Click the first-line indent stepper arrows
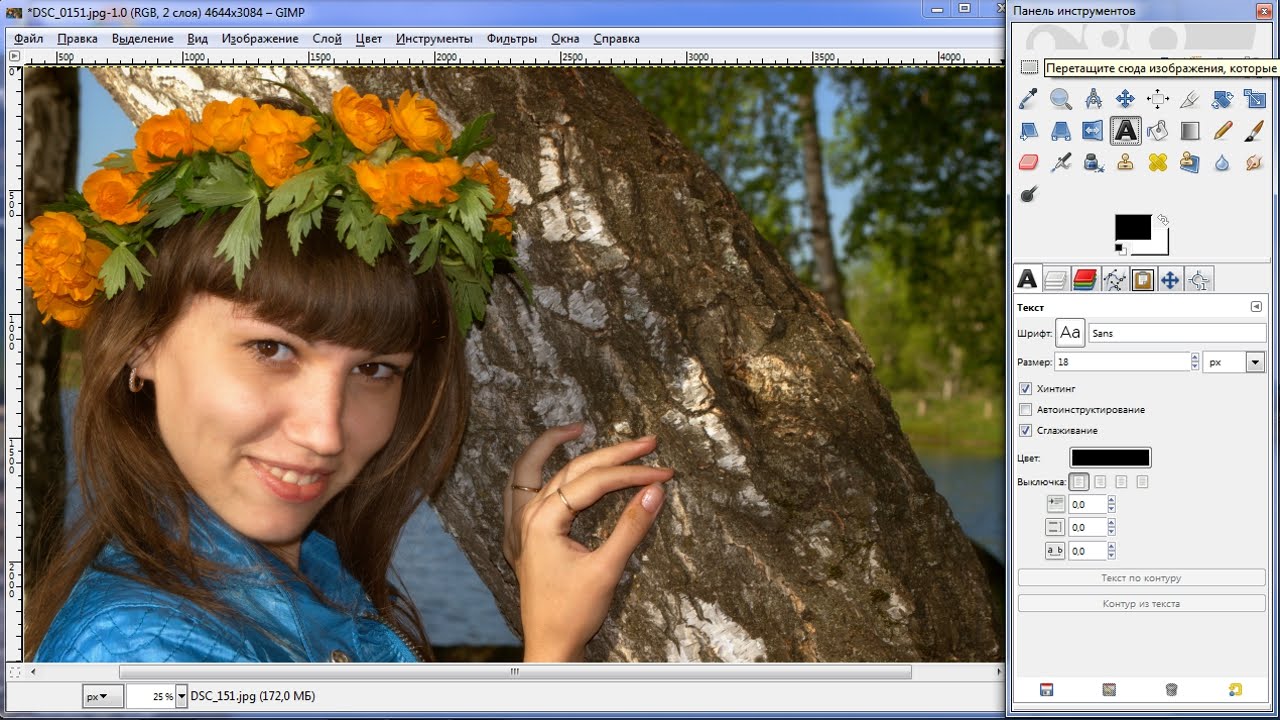The width and height of the screenshot is (1280, 720). pos(1111,505)
